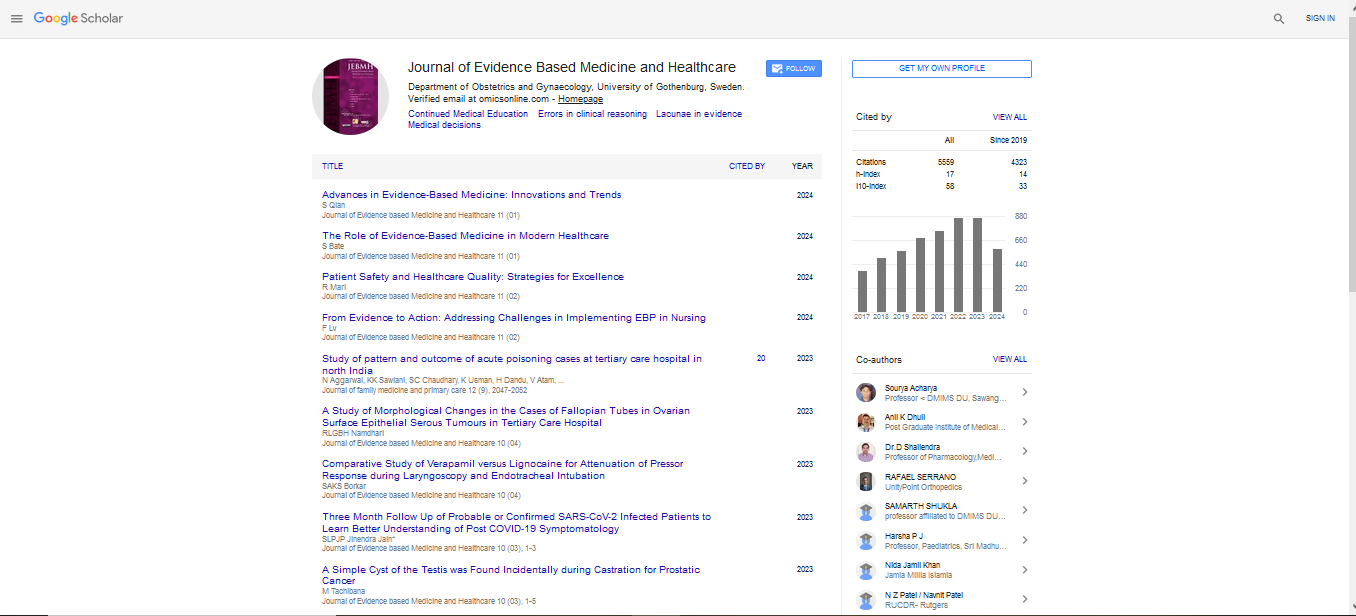Open RAFAEL SERRANO's avatar photo

pyautogui.click(x=866, y=482)
